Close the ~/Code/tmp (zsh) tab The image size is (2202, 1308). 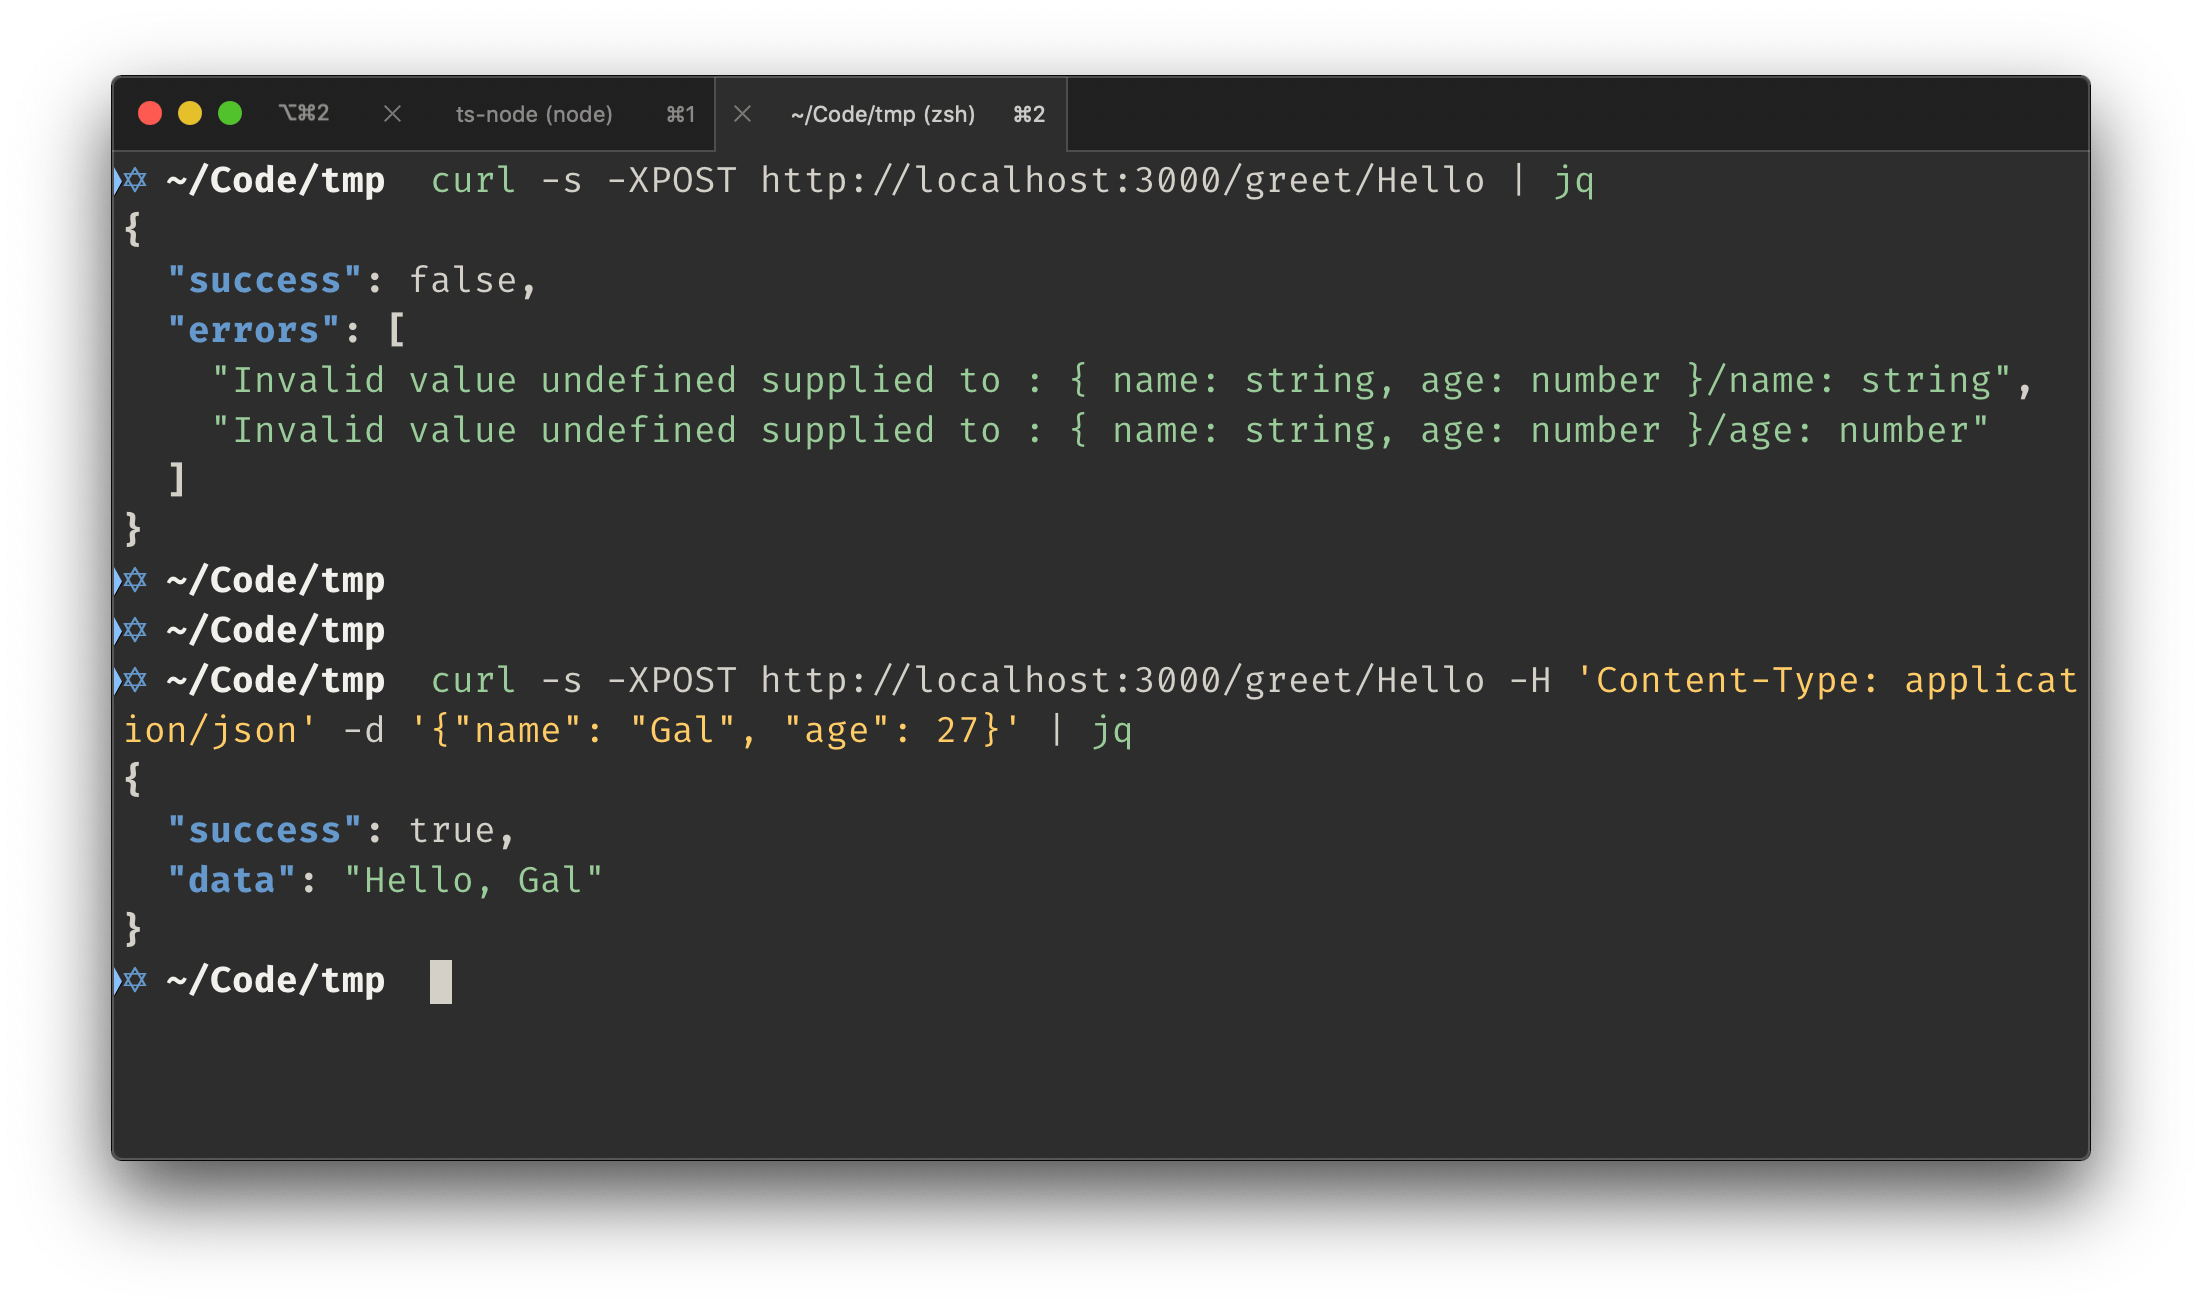(x=742, y=114)
